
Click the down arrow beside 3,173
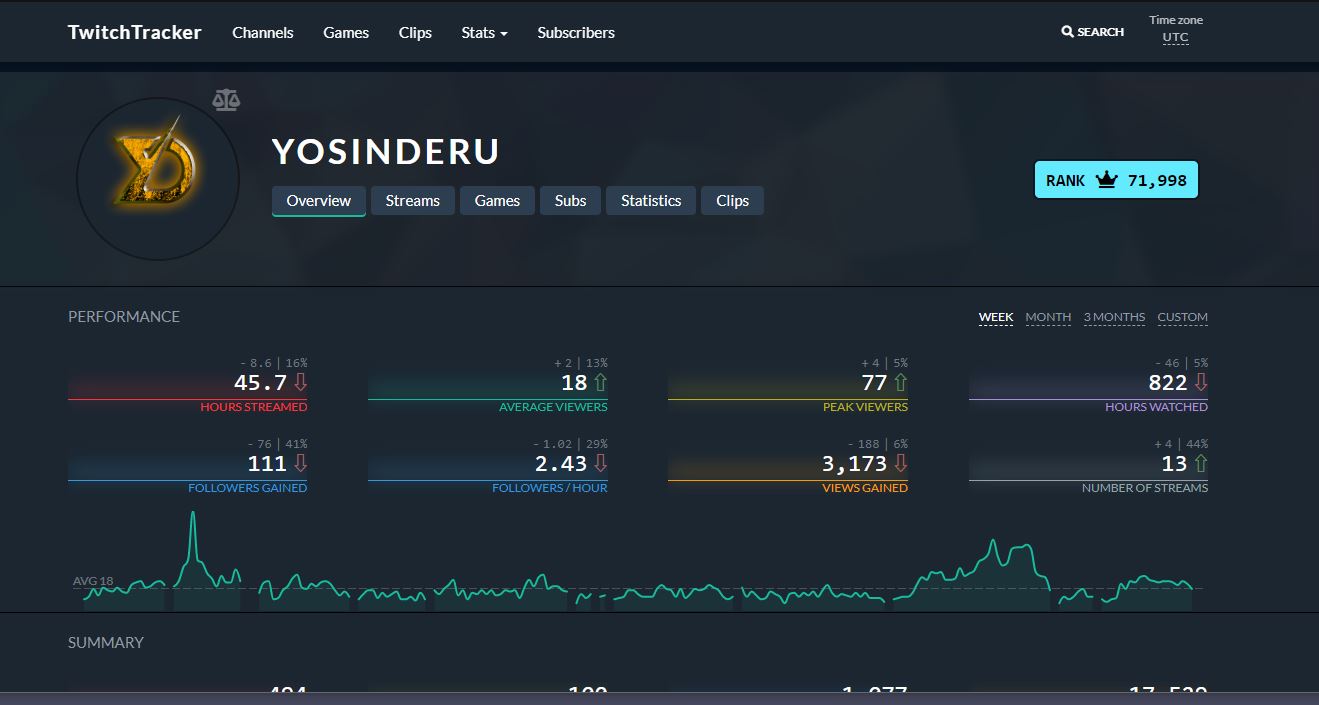[x=901, y=464]
